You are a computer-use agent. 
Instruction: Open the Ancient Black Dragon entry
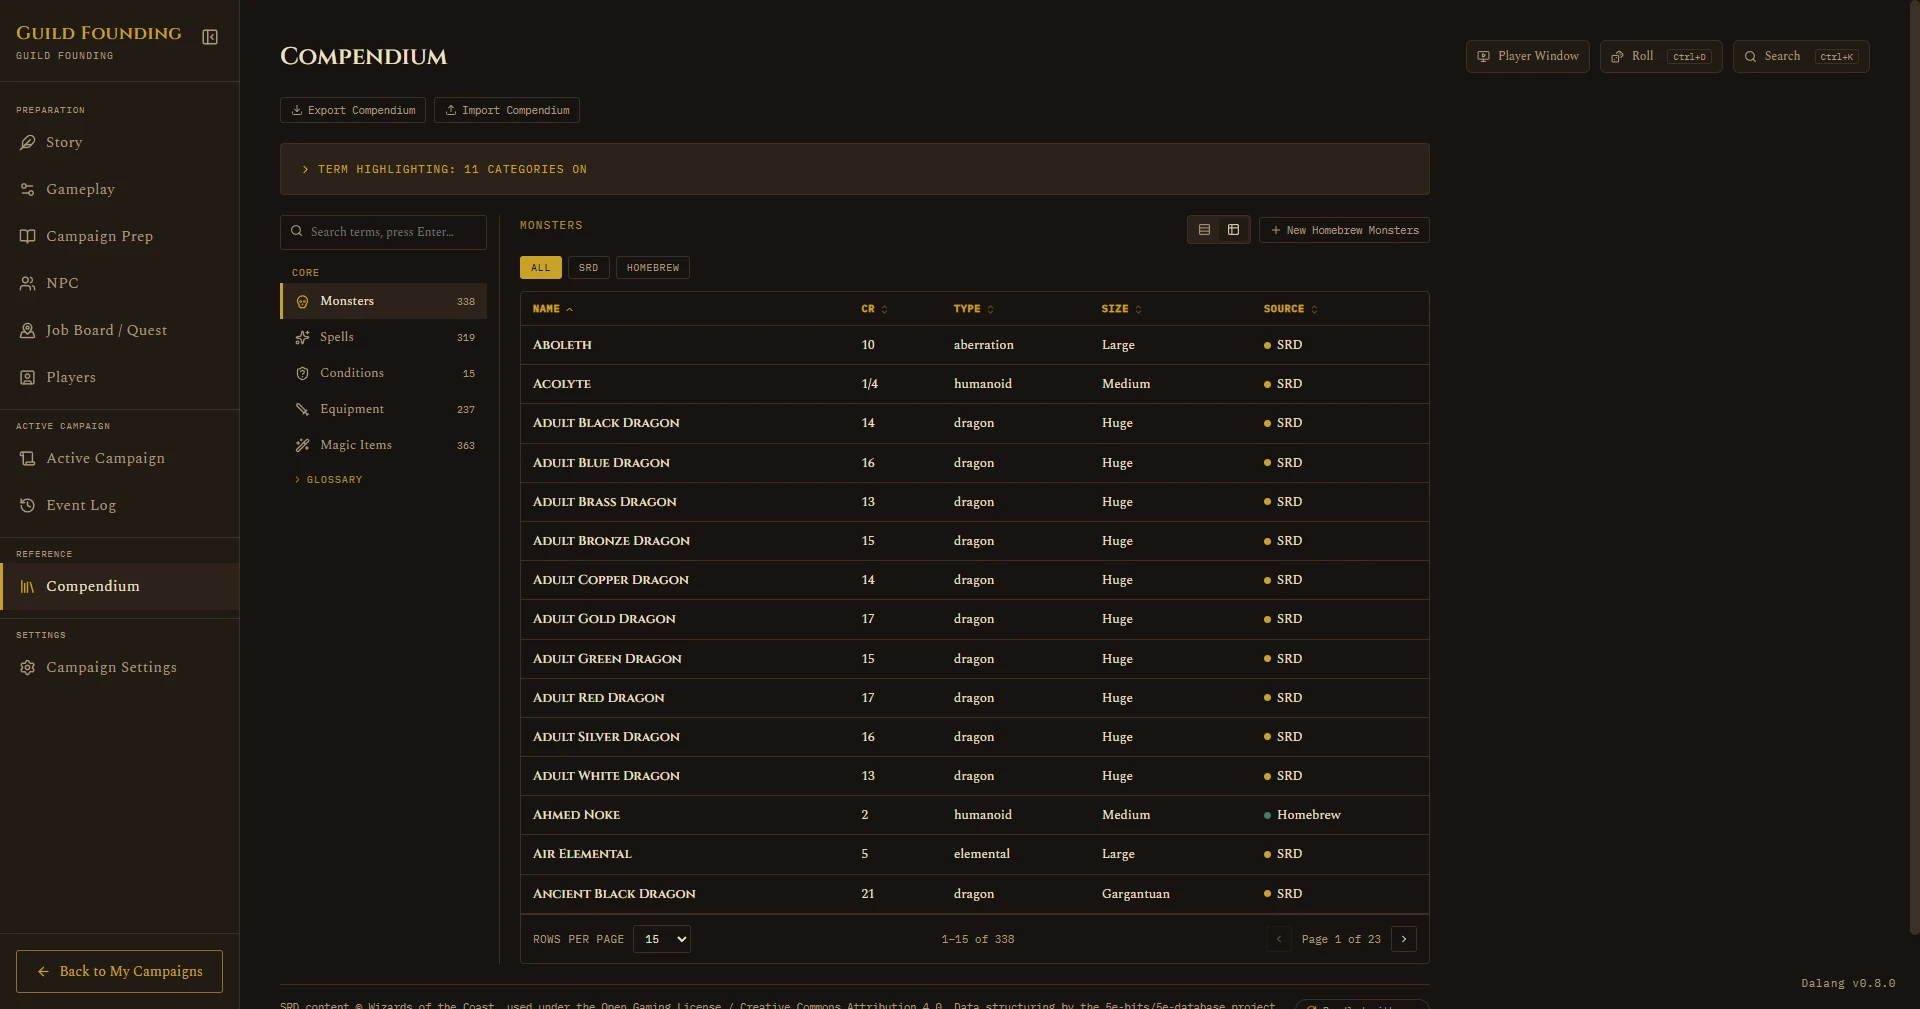[x=975, y=894]
